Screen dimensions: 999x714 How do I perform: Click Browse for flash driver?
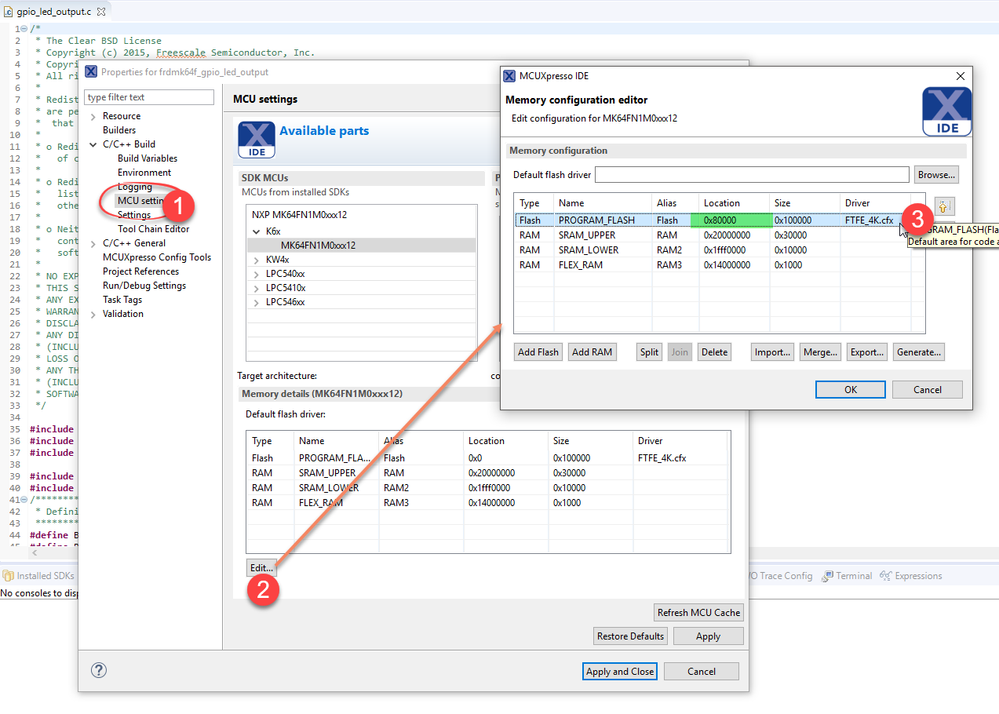point(936,175)
